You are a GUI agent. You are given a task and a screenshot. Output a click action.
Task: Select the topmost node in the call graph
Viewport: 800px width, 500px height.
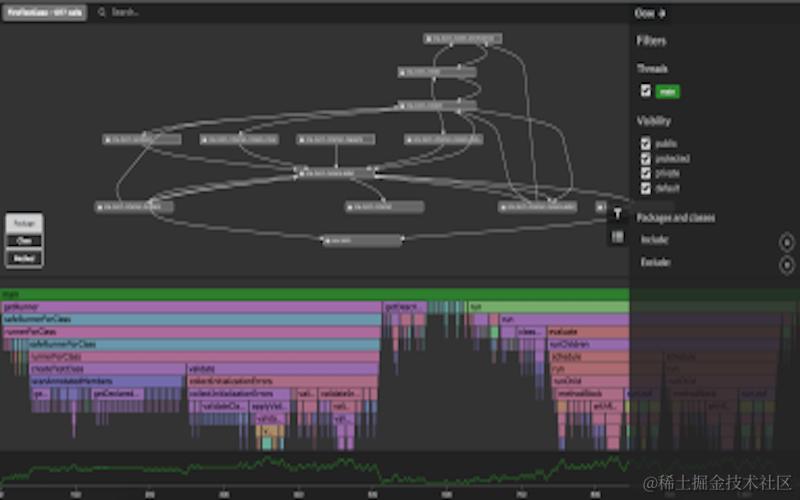point(462,38)
